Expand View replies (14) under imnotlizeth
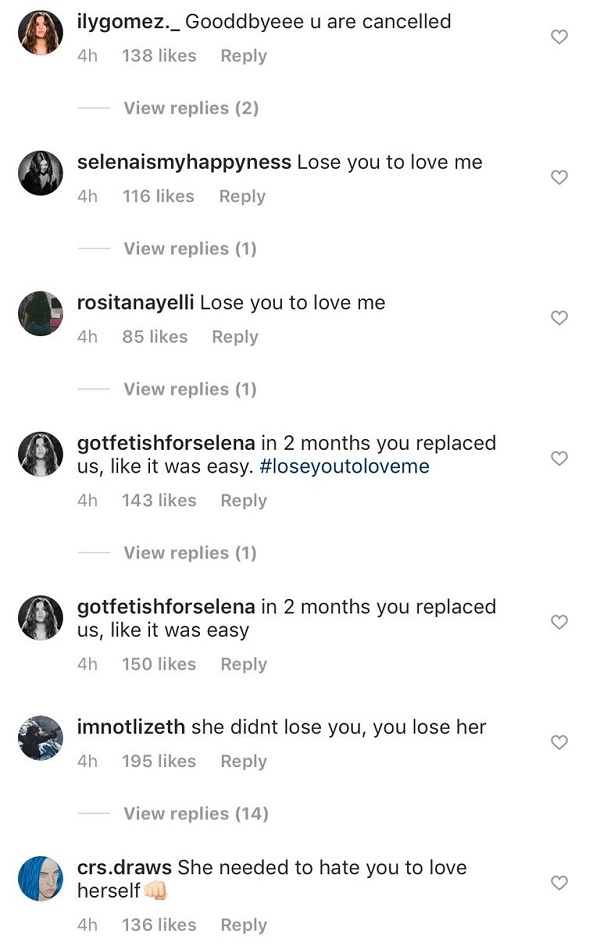 pos(195,814)
